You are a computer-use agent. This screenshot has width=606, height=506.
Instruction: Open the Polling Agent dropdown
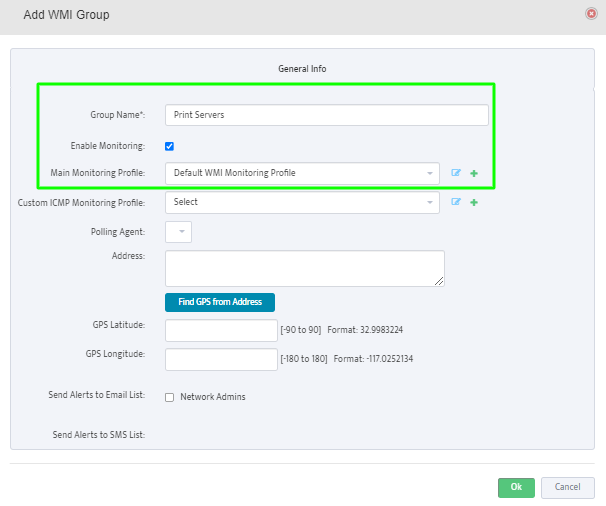[178, 232]
